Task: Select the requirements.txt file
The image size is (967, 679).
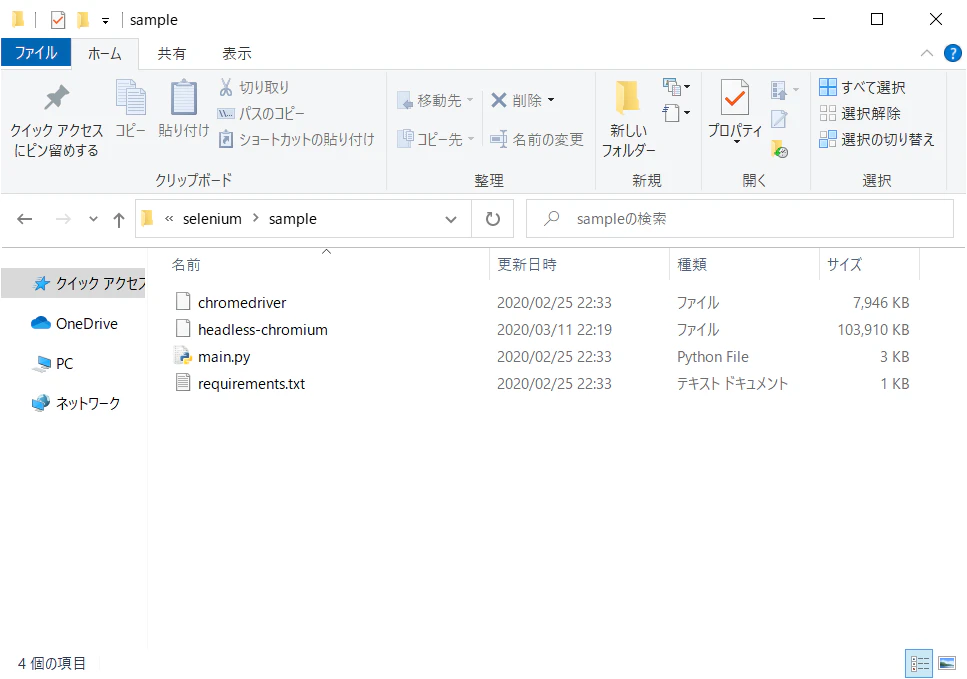Action: tap(251, 384)
